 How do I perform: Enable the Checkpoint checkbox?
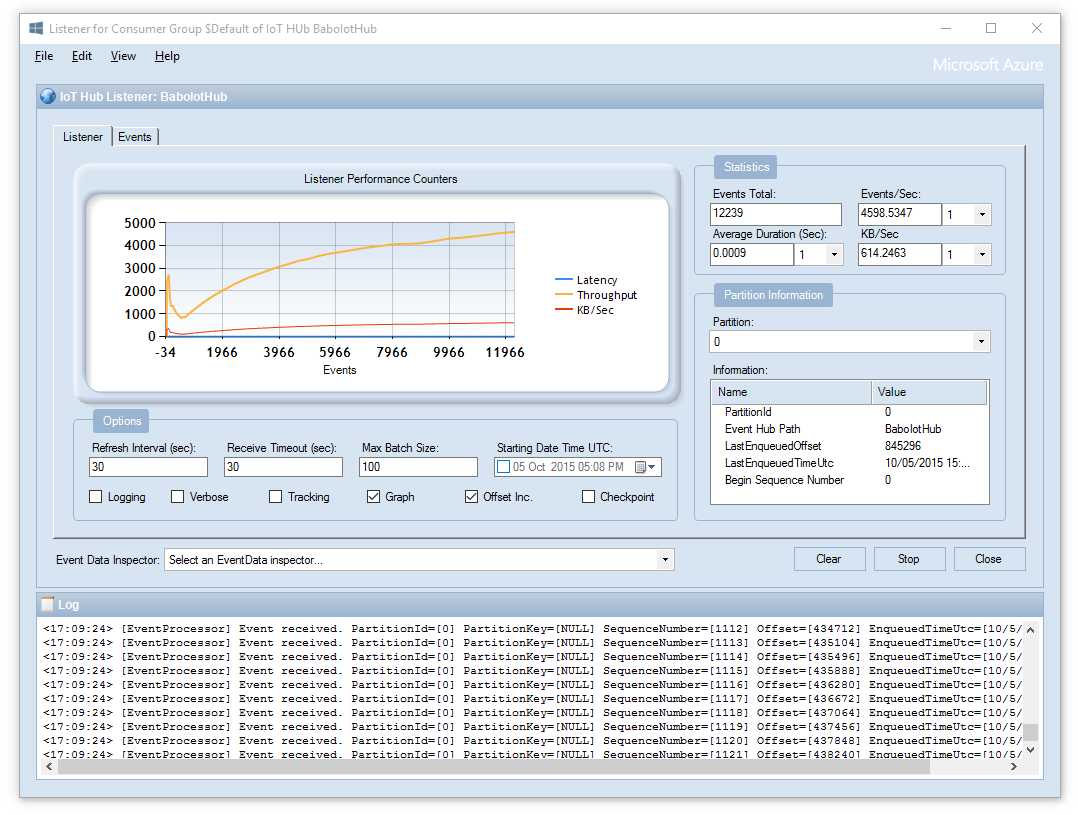(588, 497)
